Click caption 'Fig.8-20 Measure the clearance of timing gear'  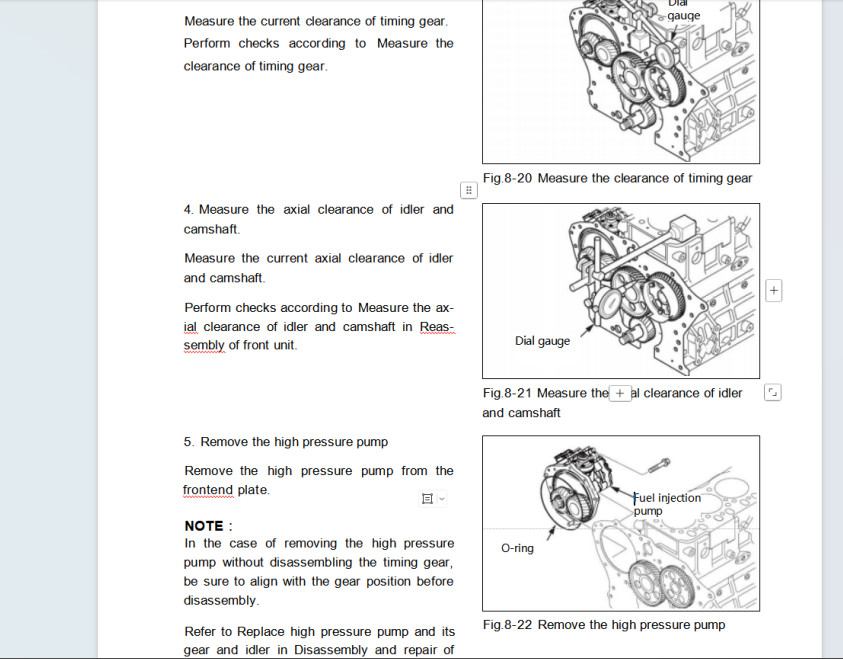(617, 178)
